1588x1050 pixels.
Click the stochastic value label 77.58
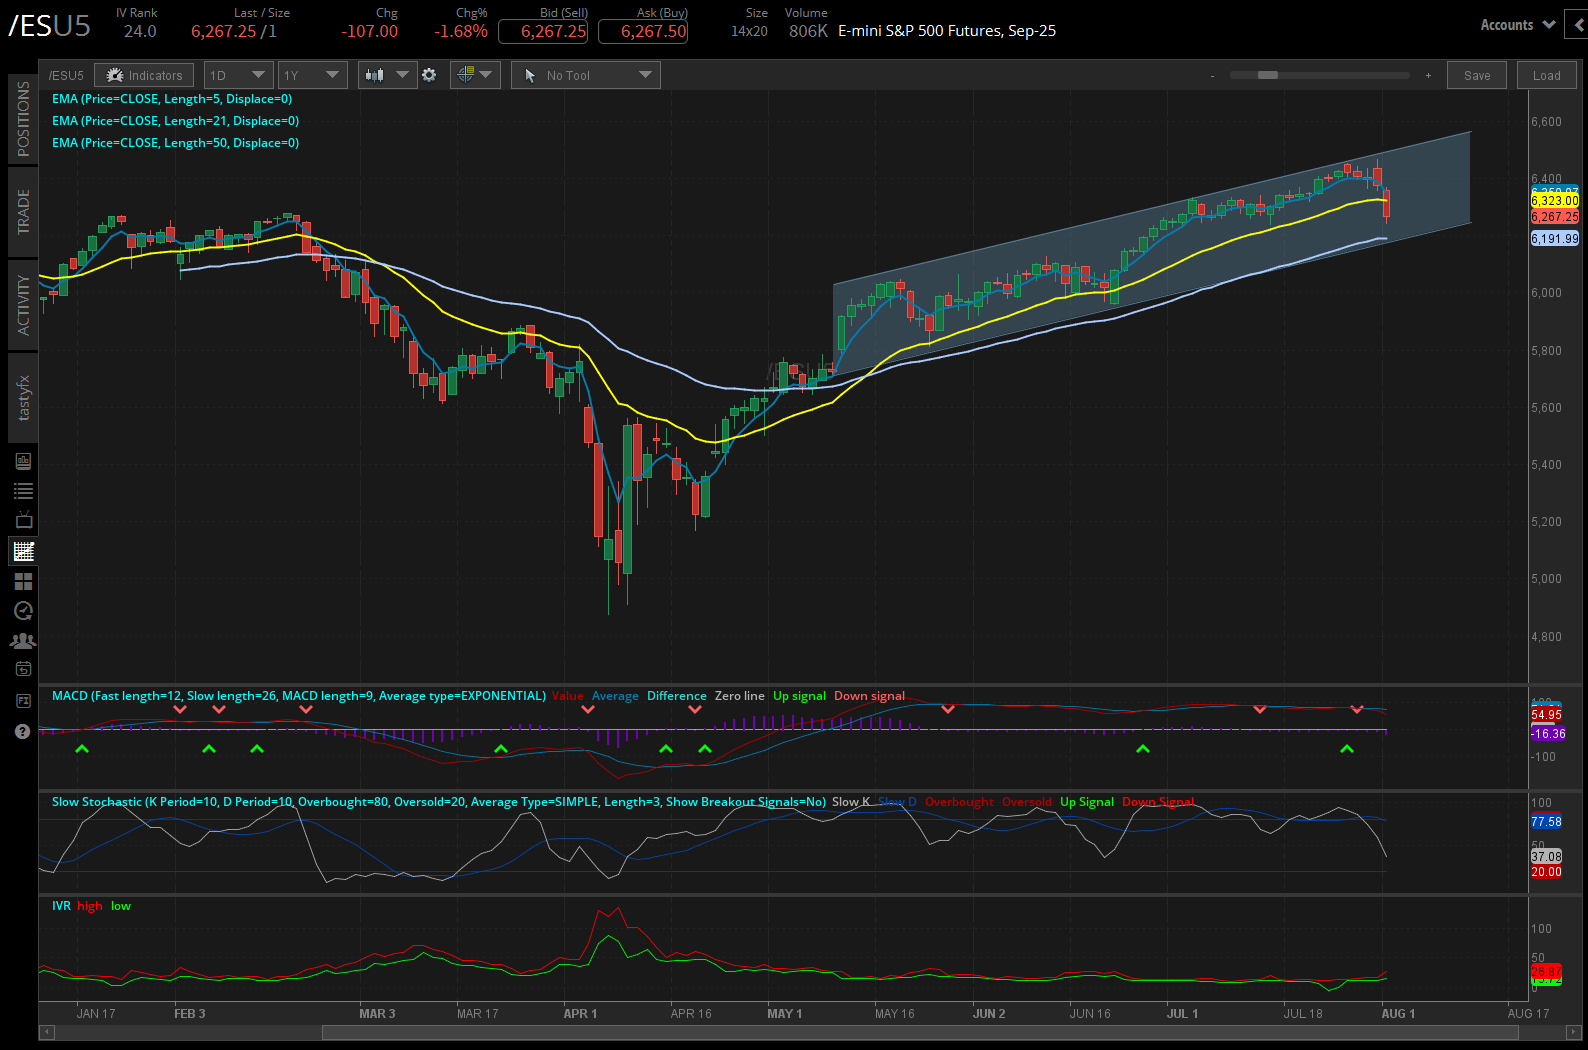point(1546,822)
